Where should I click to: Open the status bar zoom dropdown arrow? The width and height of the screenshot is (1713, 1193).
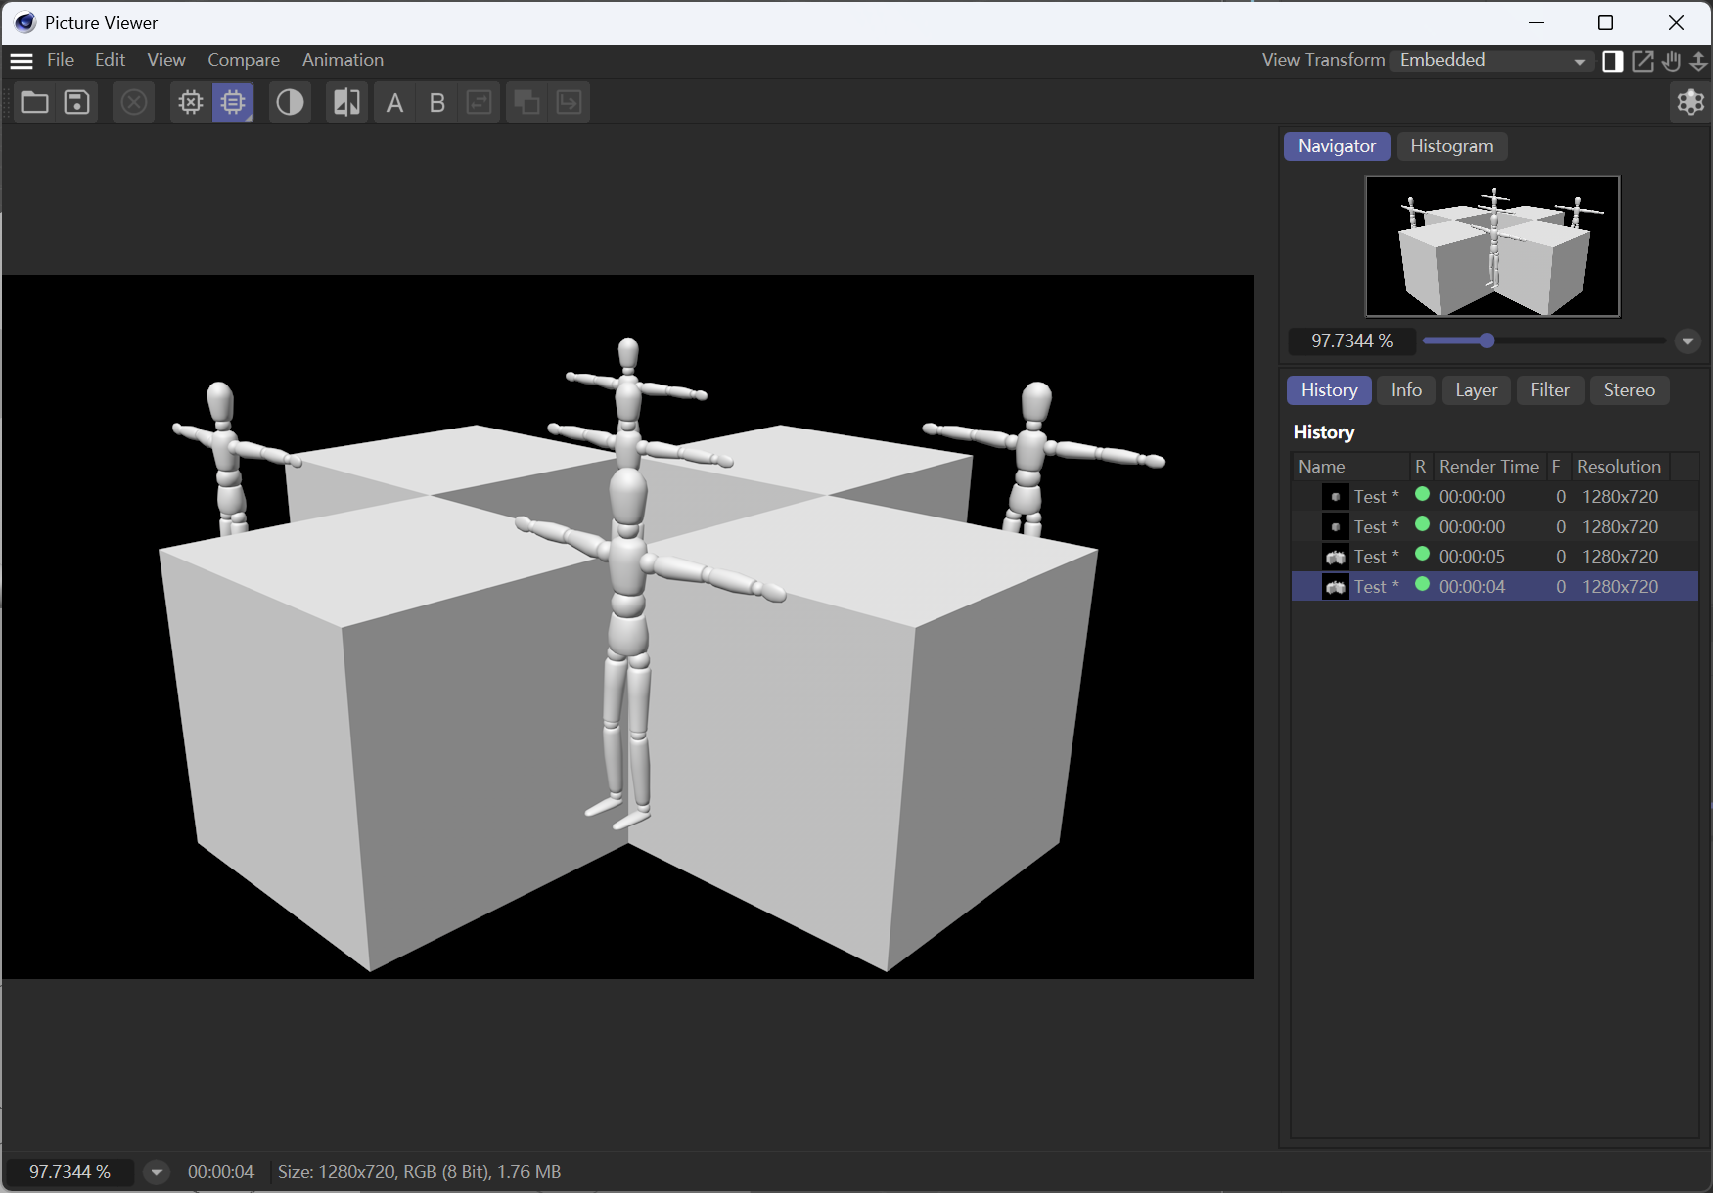coord(156,1172)
